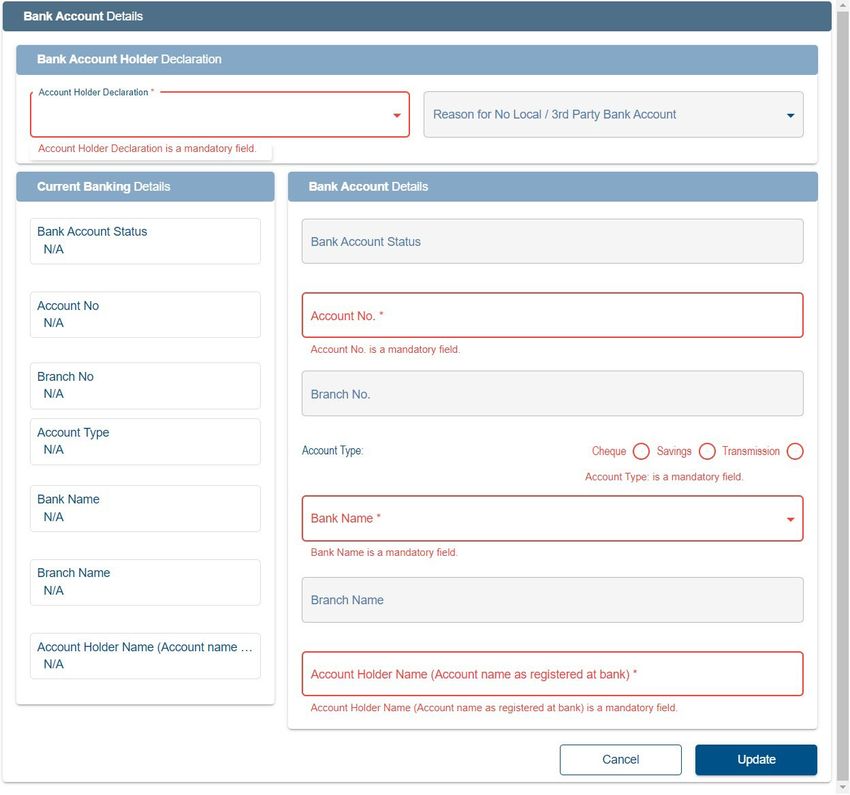Focus the Account Holder Name input field
The width and height of the screenshot is (850, 795).
click(x=552, y=674)
